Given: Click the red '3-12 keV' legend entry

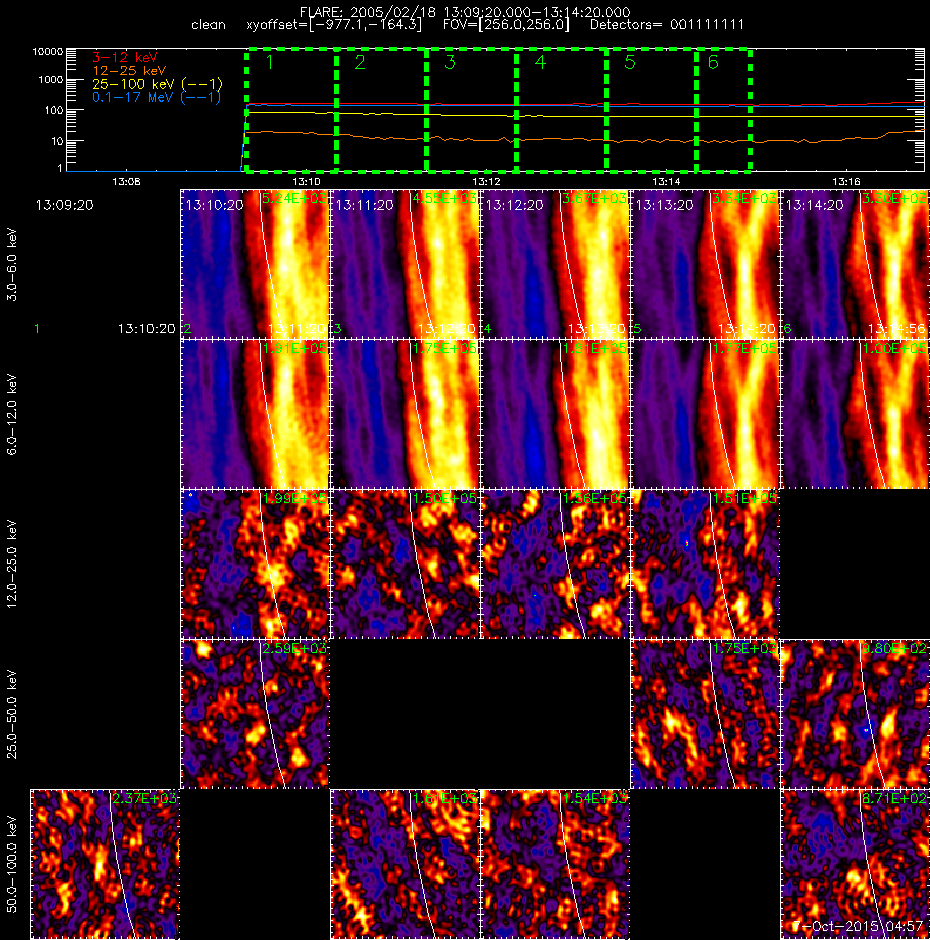Looking at the screenshot, I should point(125,57).
